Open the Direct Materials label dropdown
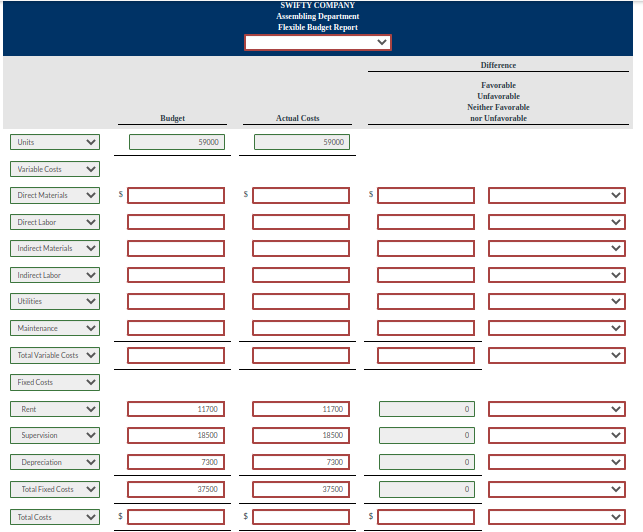This screenshot has width=643, height=532. tap(55, 195)
